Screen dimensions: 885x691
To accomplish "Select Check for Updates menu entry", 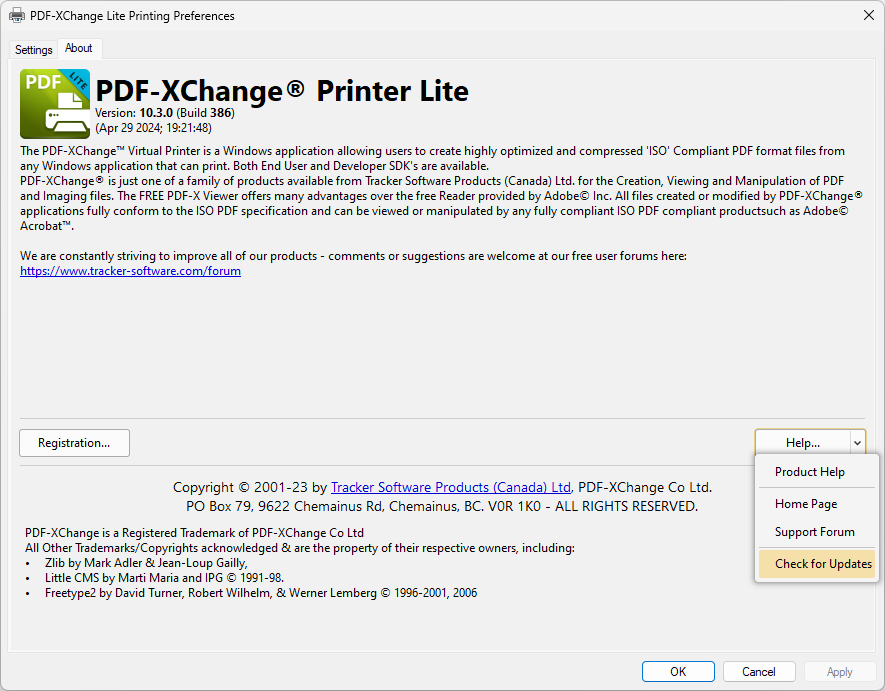I will 817,564.
